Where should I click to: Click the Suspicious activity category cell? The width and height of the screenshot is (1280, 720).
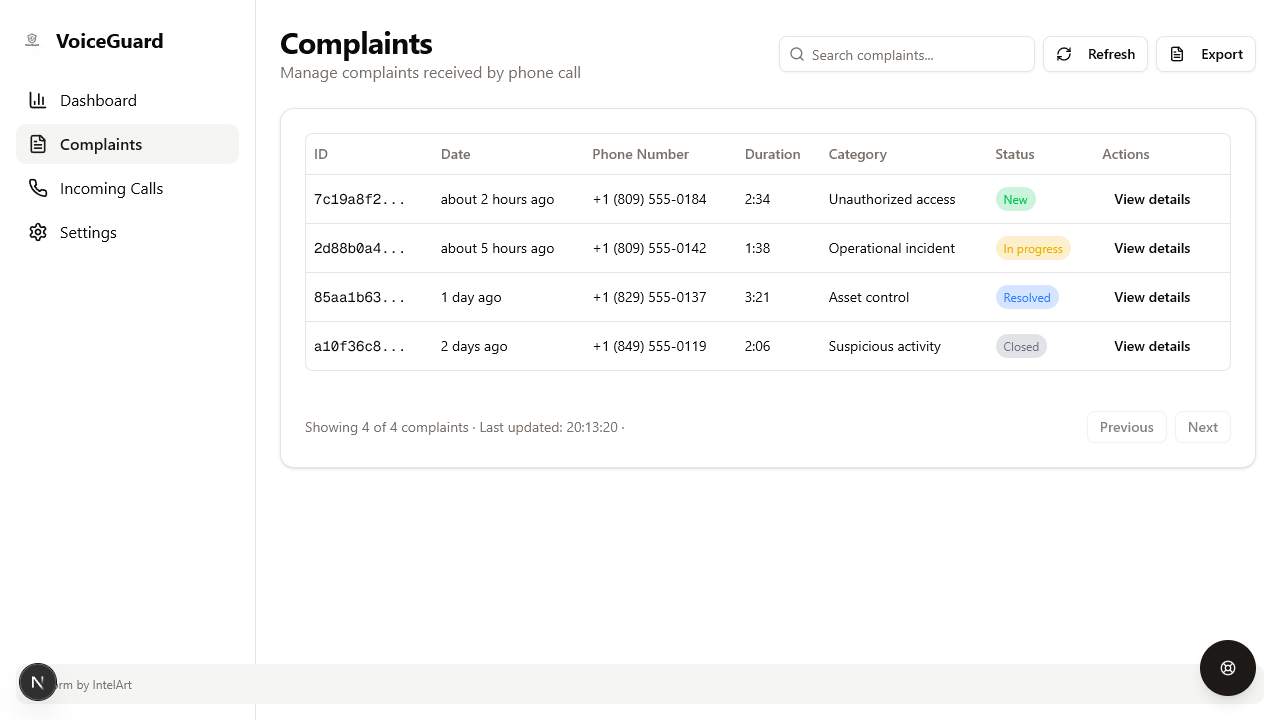[885, 346]
